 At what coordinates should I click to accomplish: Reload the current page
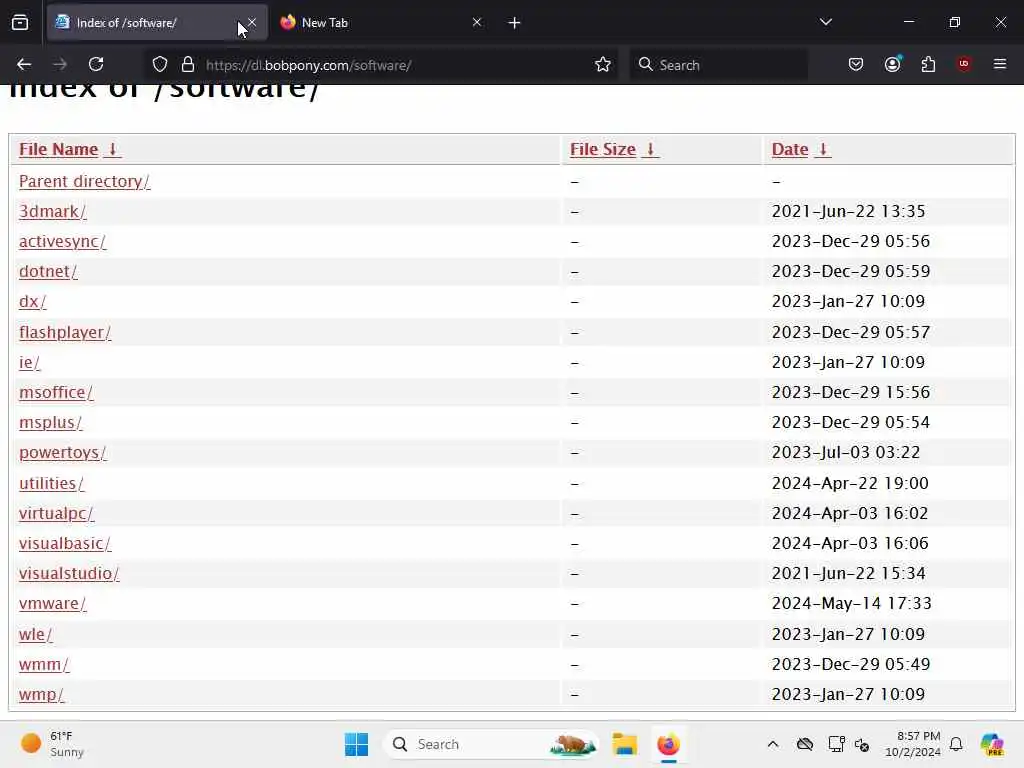(x=96, y=64)
